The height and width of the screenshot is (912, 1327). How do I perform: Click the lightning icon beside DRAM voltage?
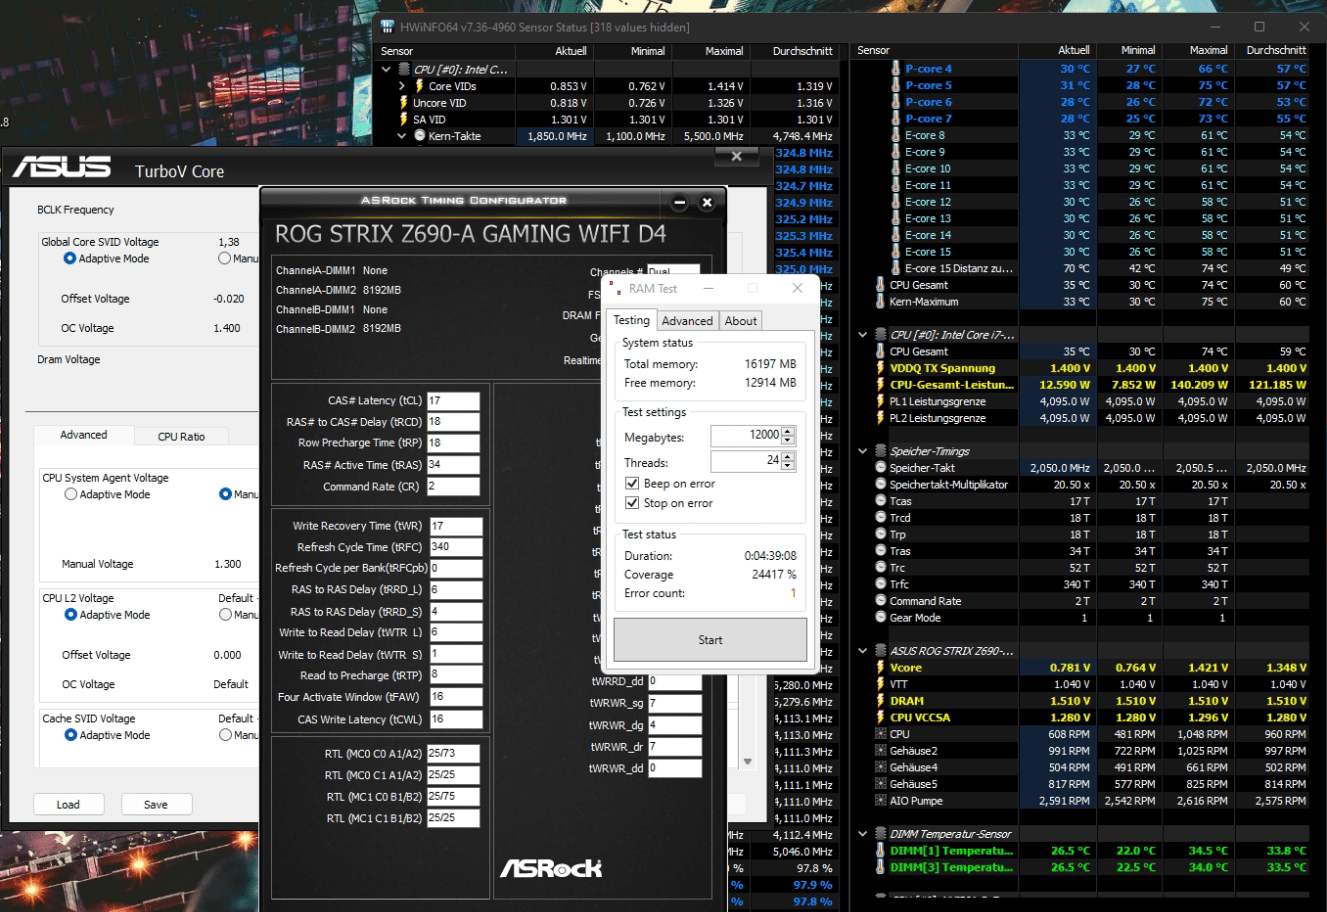click(880, 701)
